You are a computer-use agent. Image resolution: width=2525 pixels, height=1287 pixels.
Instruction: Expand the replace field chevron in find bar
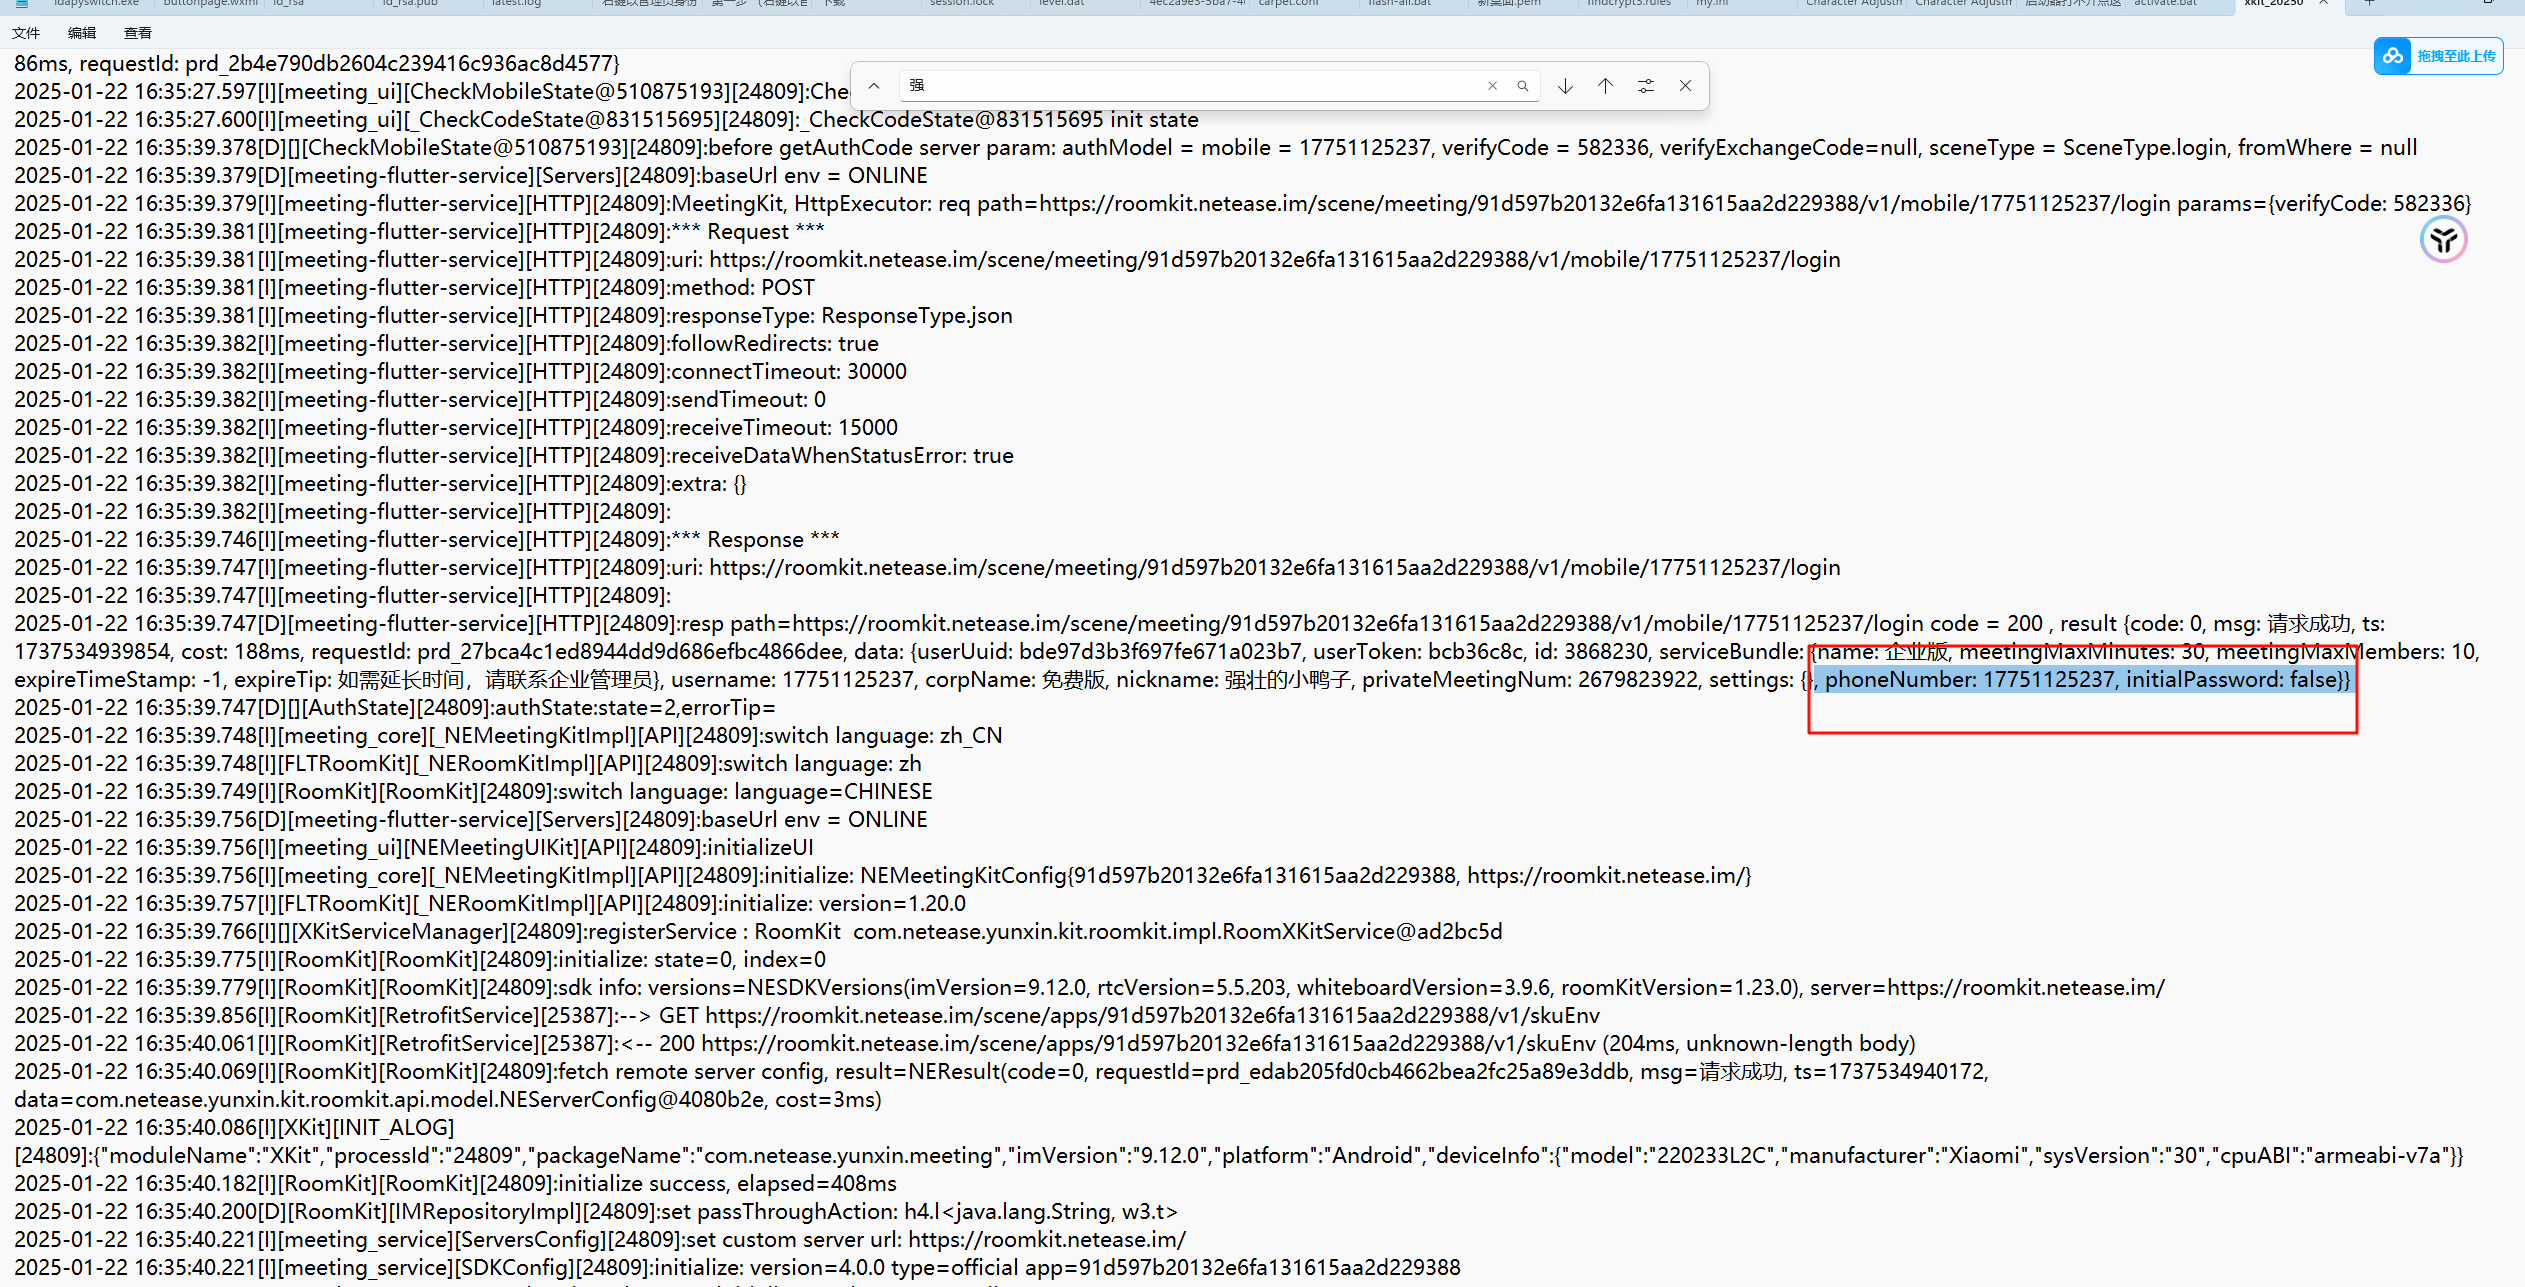[874, 86]
